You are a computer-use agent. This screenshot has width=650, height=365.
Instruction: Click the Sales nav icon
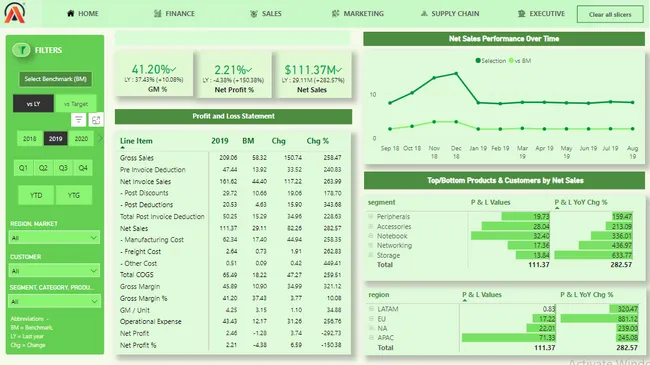254,14
